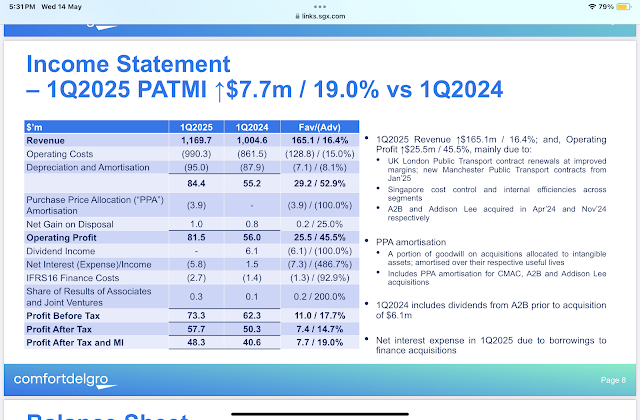Tap the (861.5) cell
This screenshot has width=640, height=420.
[x=252, y=154]
